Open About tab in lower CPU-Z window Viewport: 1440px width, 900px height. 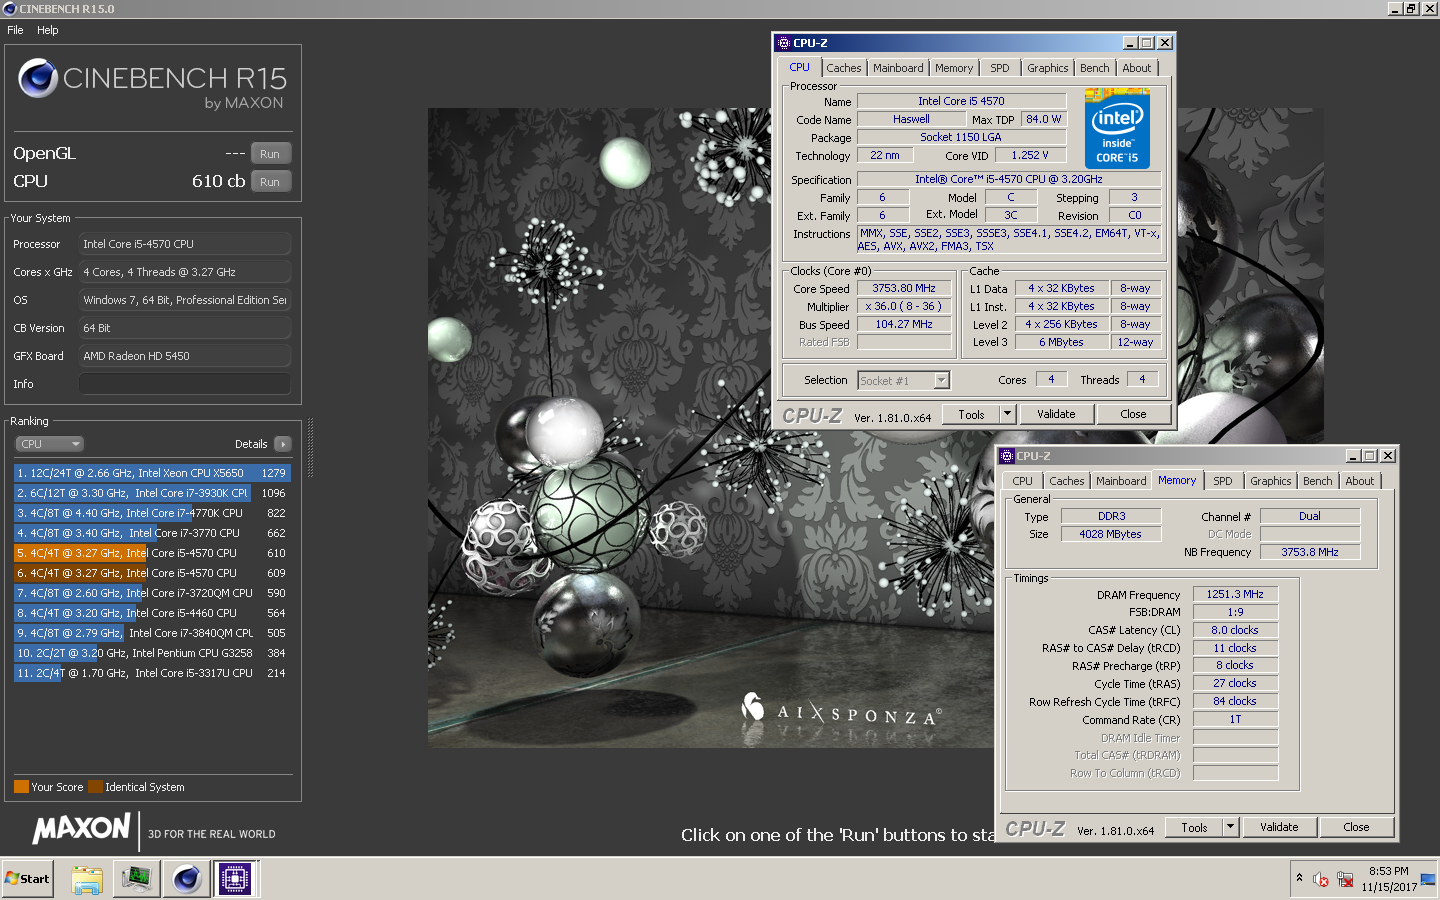click(1360, 481)
